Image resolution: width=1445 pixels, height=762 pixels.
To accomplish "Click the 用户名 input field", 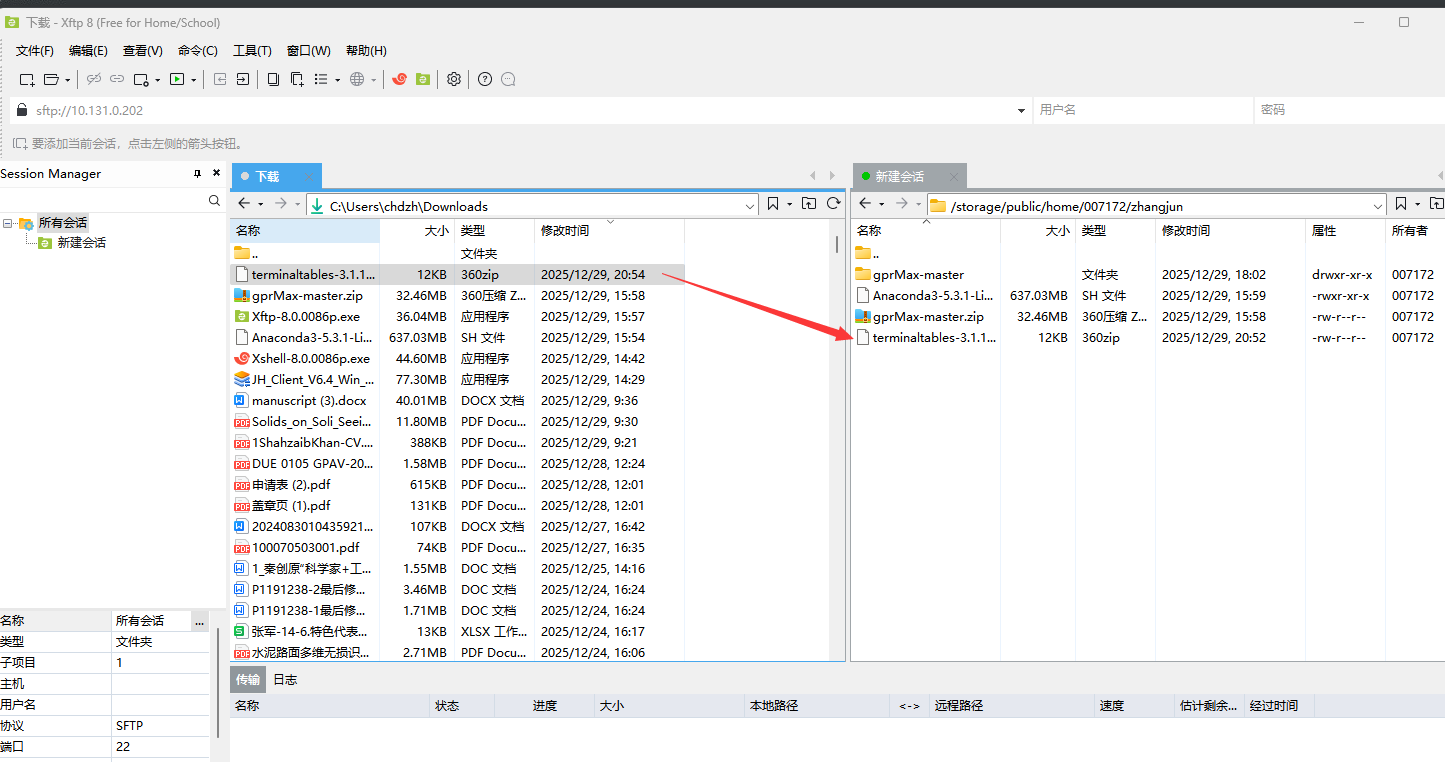I will 1143,110.
